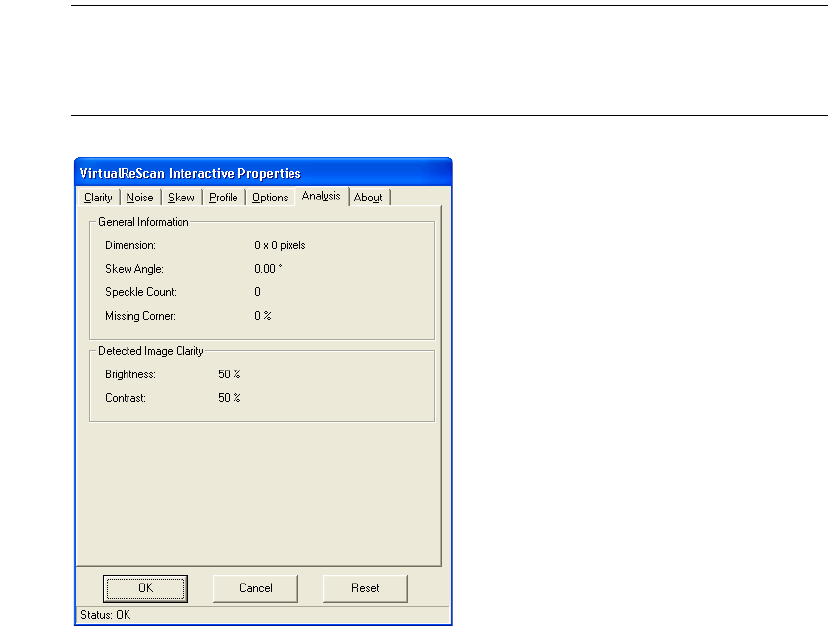
Task: Go to the Profile tab
Action: coord(223,198)
